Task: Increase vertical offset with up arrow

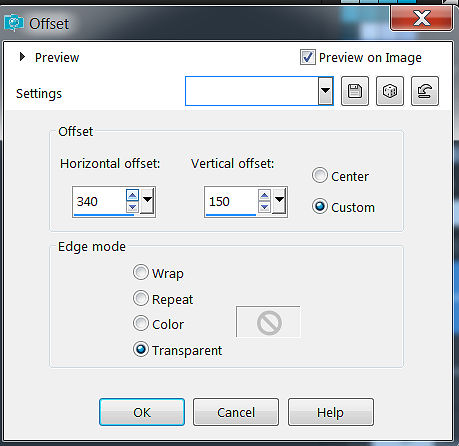Action: click(264, 195)
